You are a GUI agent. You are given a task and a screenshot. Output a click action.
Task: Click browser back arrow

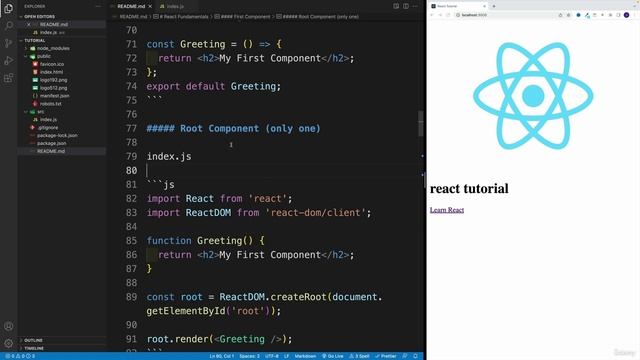tap(432, 15)
